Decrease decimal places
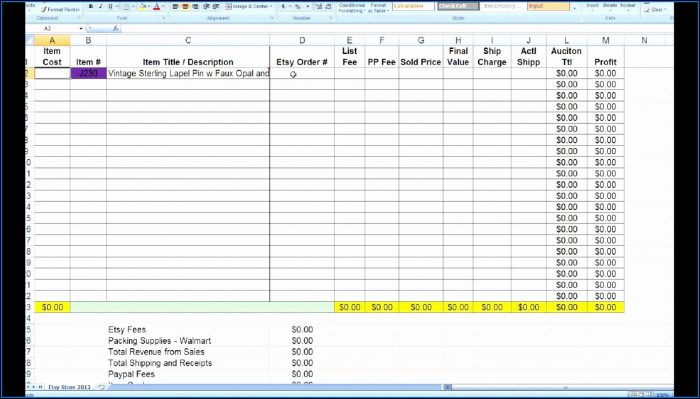The width and height of the screenshot is (700, 399). coord(329,7)
